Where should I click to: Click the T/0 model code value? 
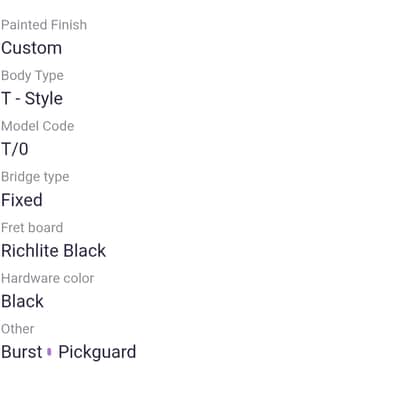[x=15, y=149]
